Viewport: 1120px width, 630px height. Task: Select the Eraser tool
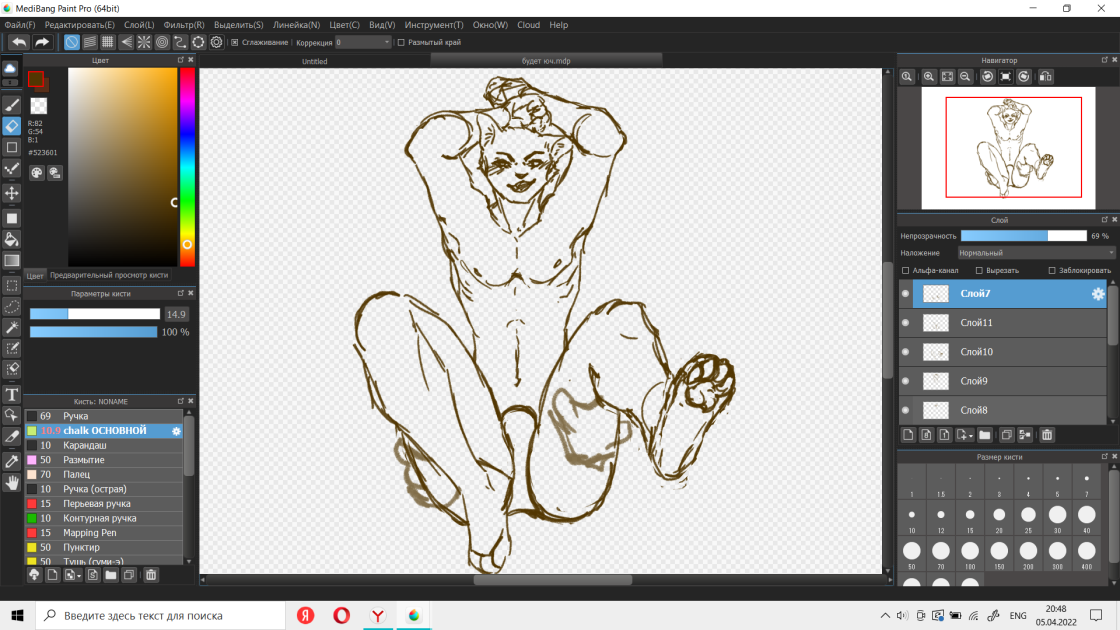(11, 126)
